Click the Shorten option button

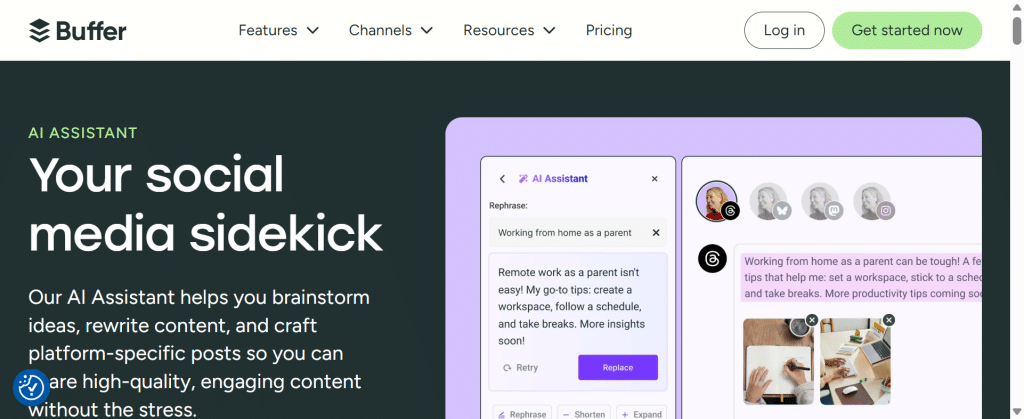(584, 414)
